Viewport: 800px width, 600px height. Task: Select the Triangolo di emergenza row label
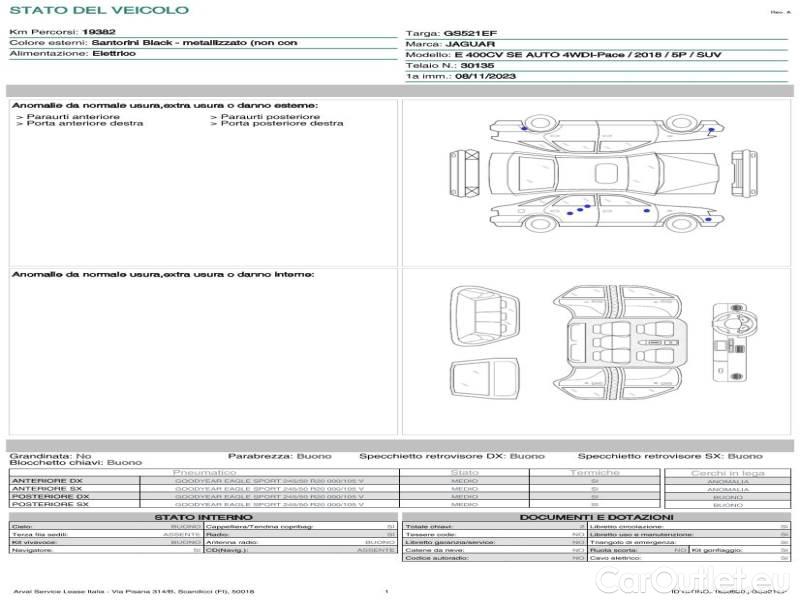[x=633, y=542]
